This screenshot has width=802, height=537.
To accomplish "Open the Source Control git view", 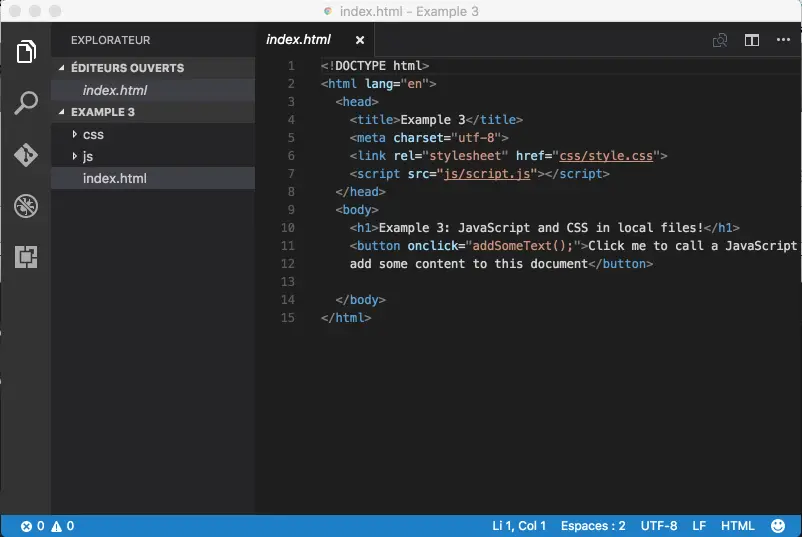I will [x=26, y=154].
